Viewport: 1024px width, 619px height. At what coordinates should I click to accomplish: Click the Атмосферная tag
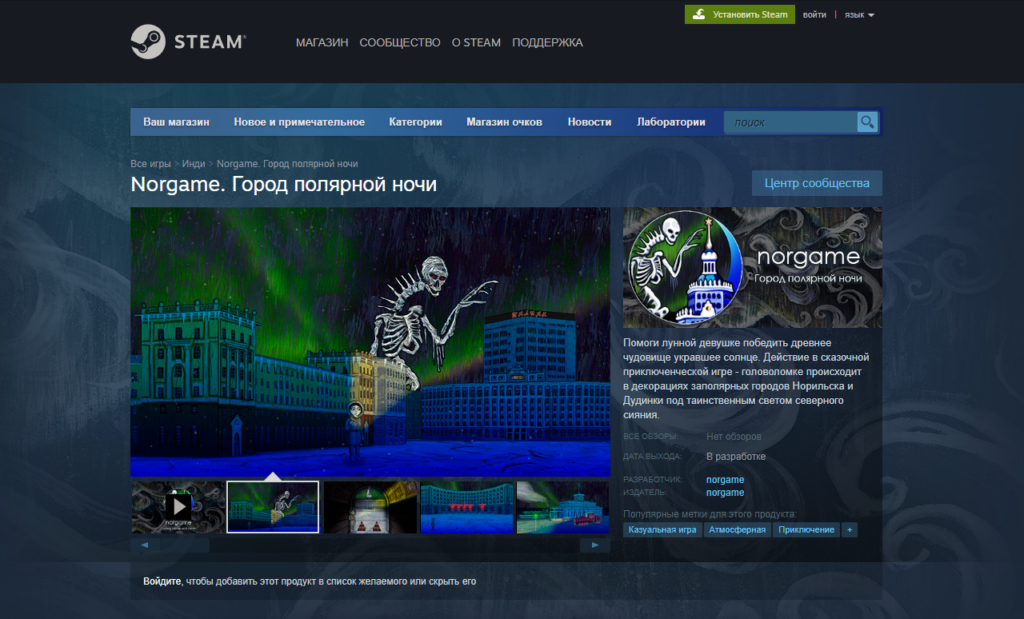coord(737,530)
